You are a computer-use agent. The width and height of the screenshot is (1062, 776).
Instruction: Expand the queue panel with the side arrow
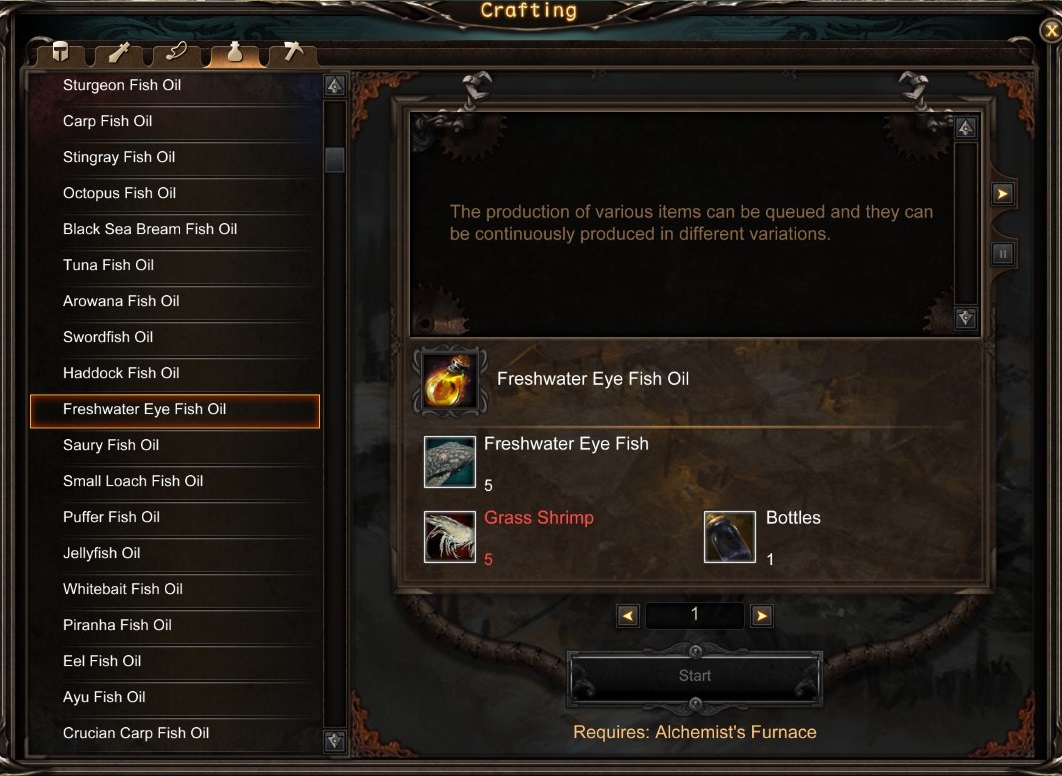1002,194
